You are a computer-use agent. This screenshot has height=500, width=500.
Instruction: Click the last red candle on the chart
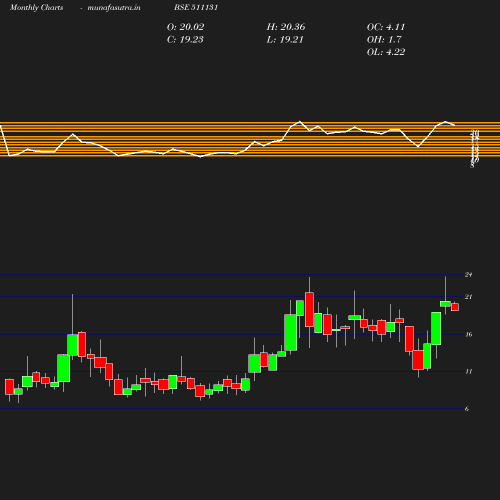pyautogui.click(x=455, y=307)
